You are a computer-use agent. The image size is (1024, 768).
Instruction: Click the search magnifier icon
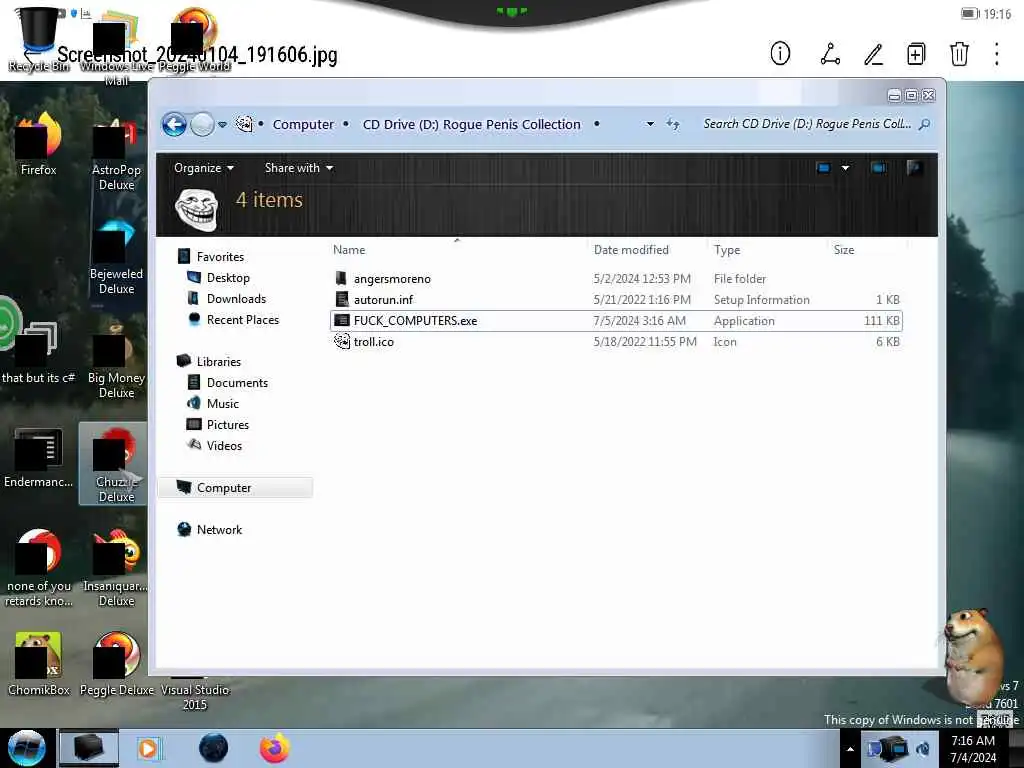[x=924, y=124]
